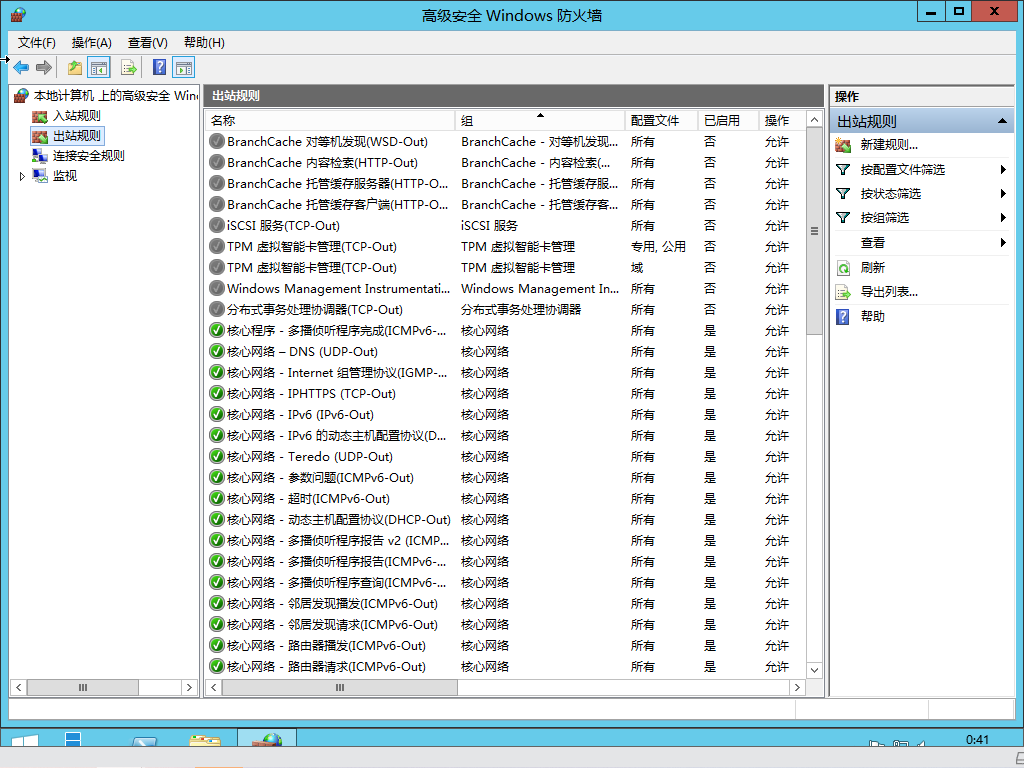Click the rules list horizontal scrollbar thumb
The image size is (1024, 768).
coord(340,688)
